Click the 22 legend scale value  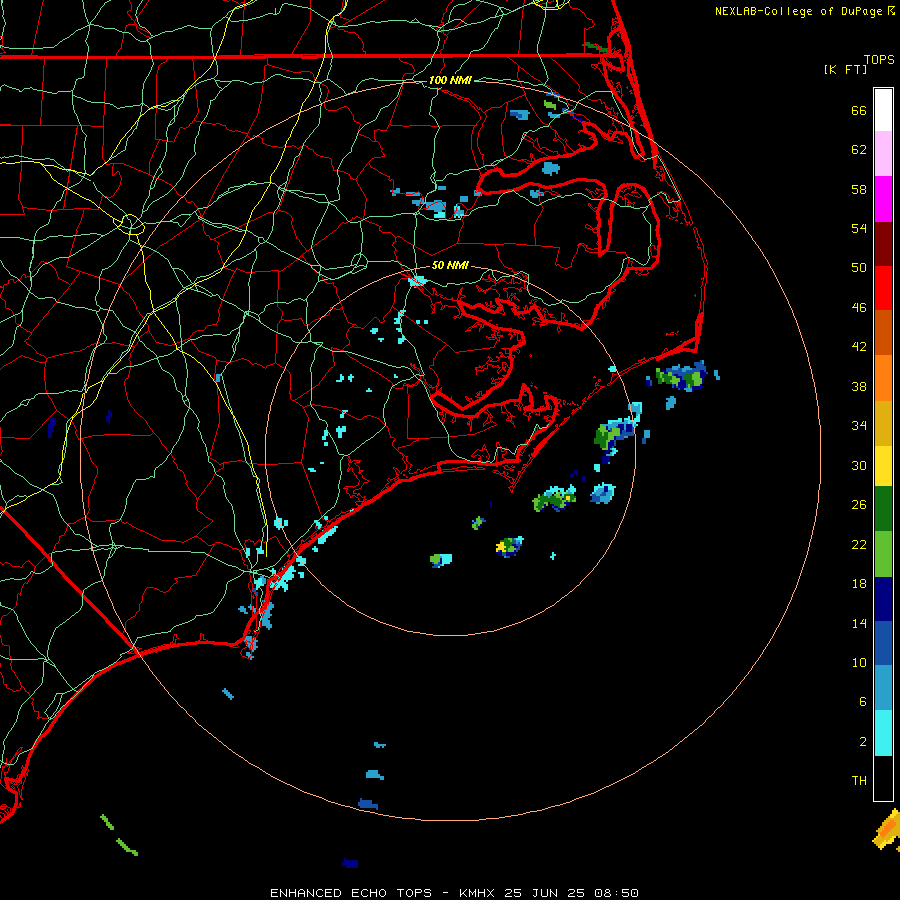pyautogui.click(x=859, y=544)
